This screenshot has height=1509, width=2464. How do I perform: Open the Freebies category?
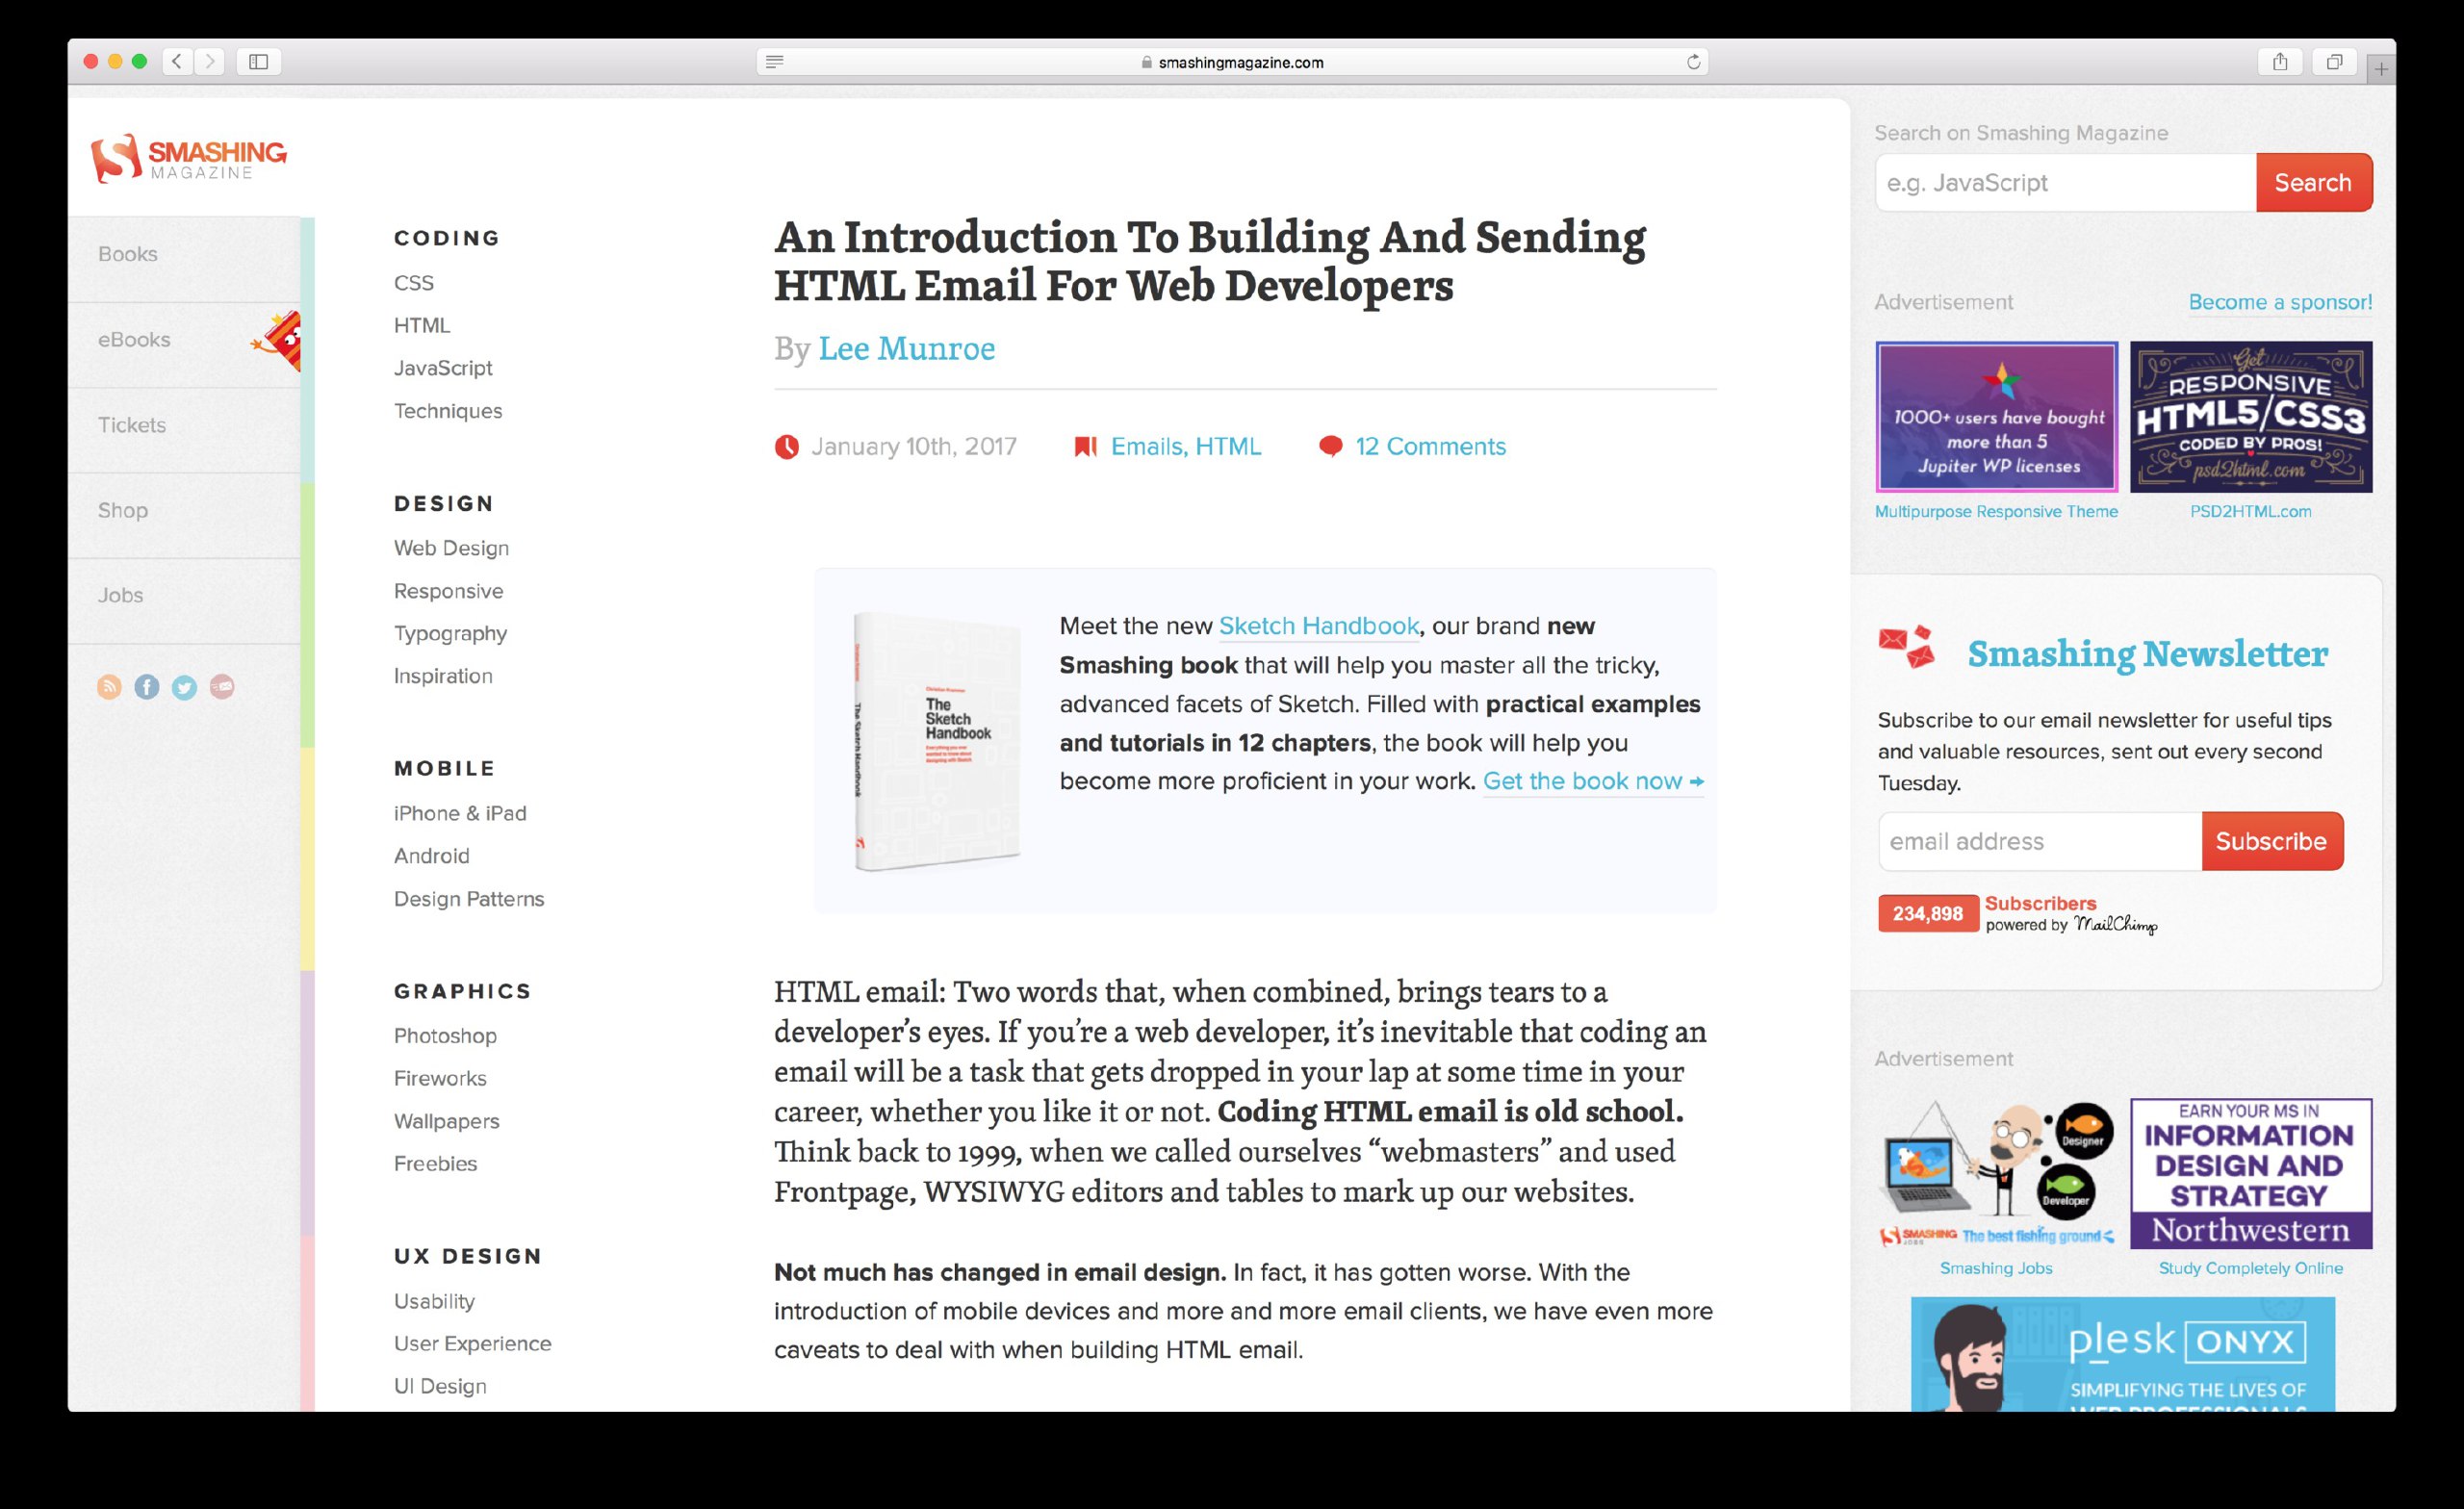coord(435,1164)
